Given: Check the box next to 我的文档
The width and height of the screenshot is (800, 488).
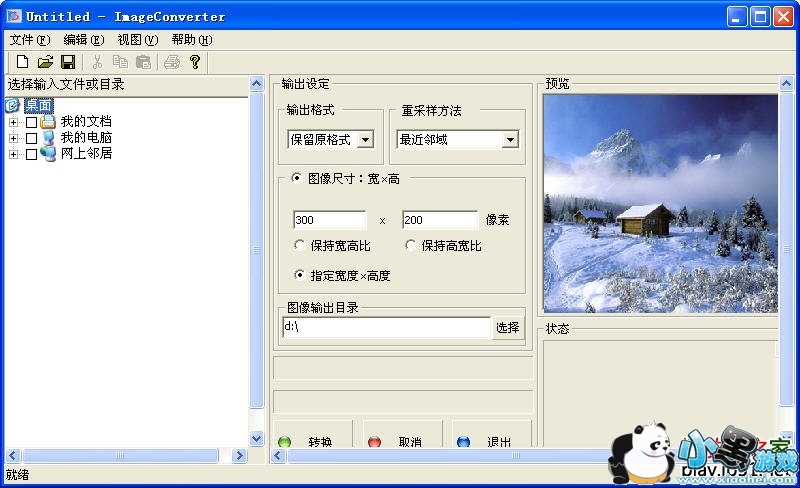Looking at the screenshot, I should pyautogui.click(x=31, y=123).
